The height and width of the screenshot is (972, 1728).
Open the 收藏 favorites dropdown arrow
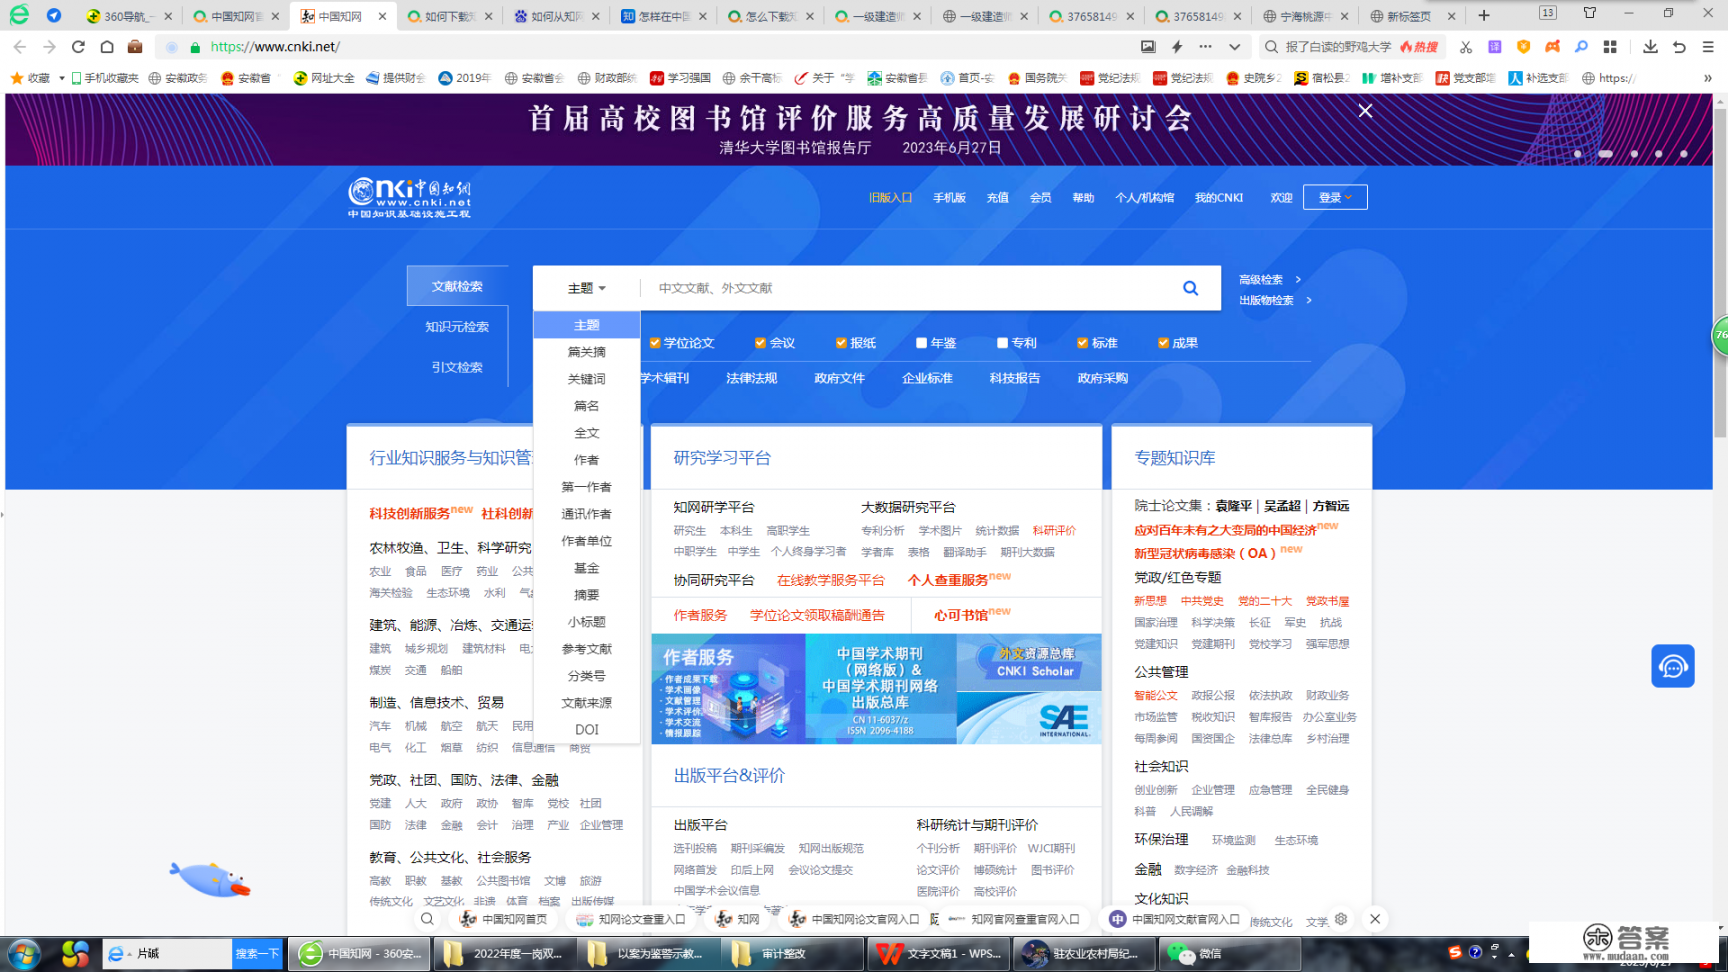pos(61,78)
